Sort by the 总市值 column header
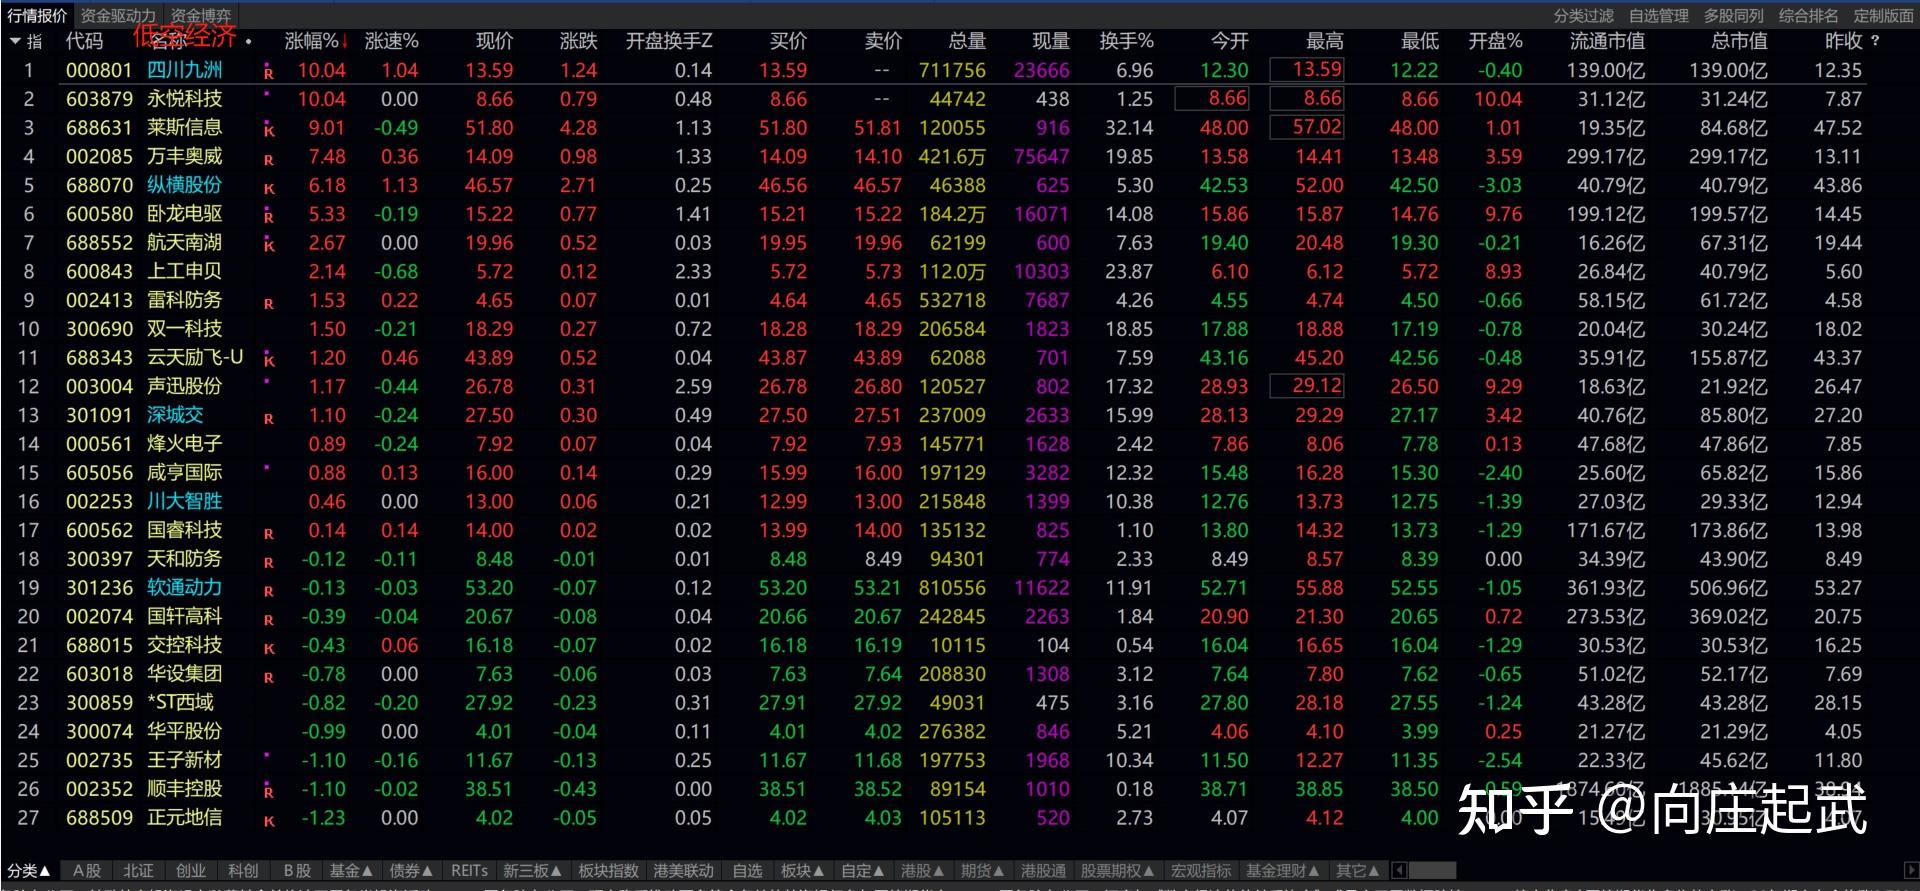Image resolution: width=1920 pixels, height=891 pixels. point(1739,41)
